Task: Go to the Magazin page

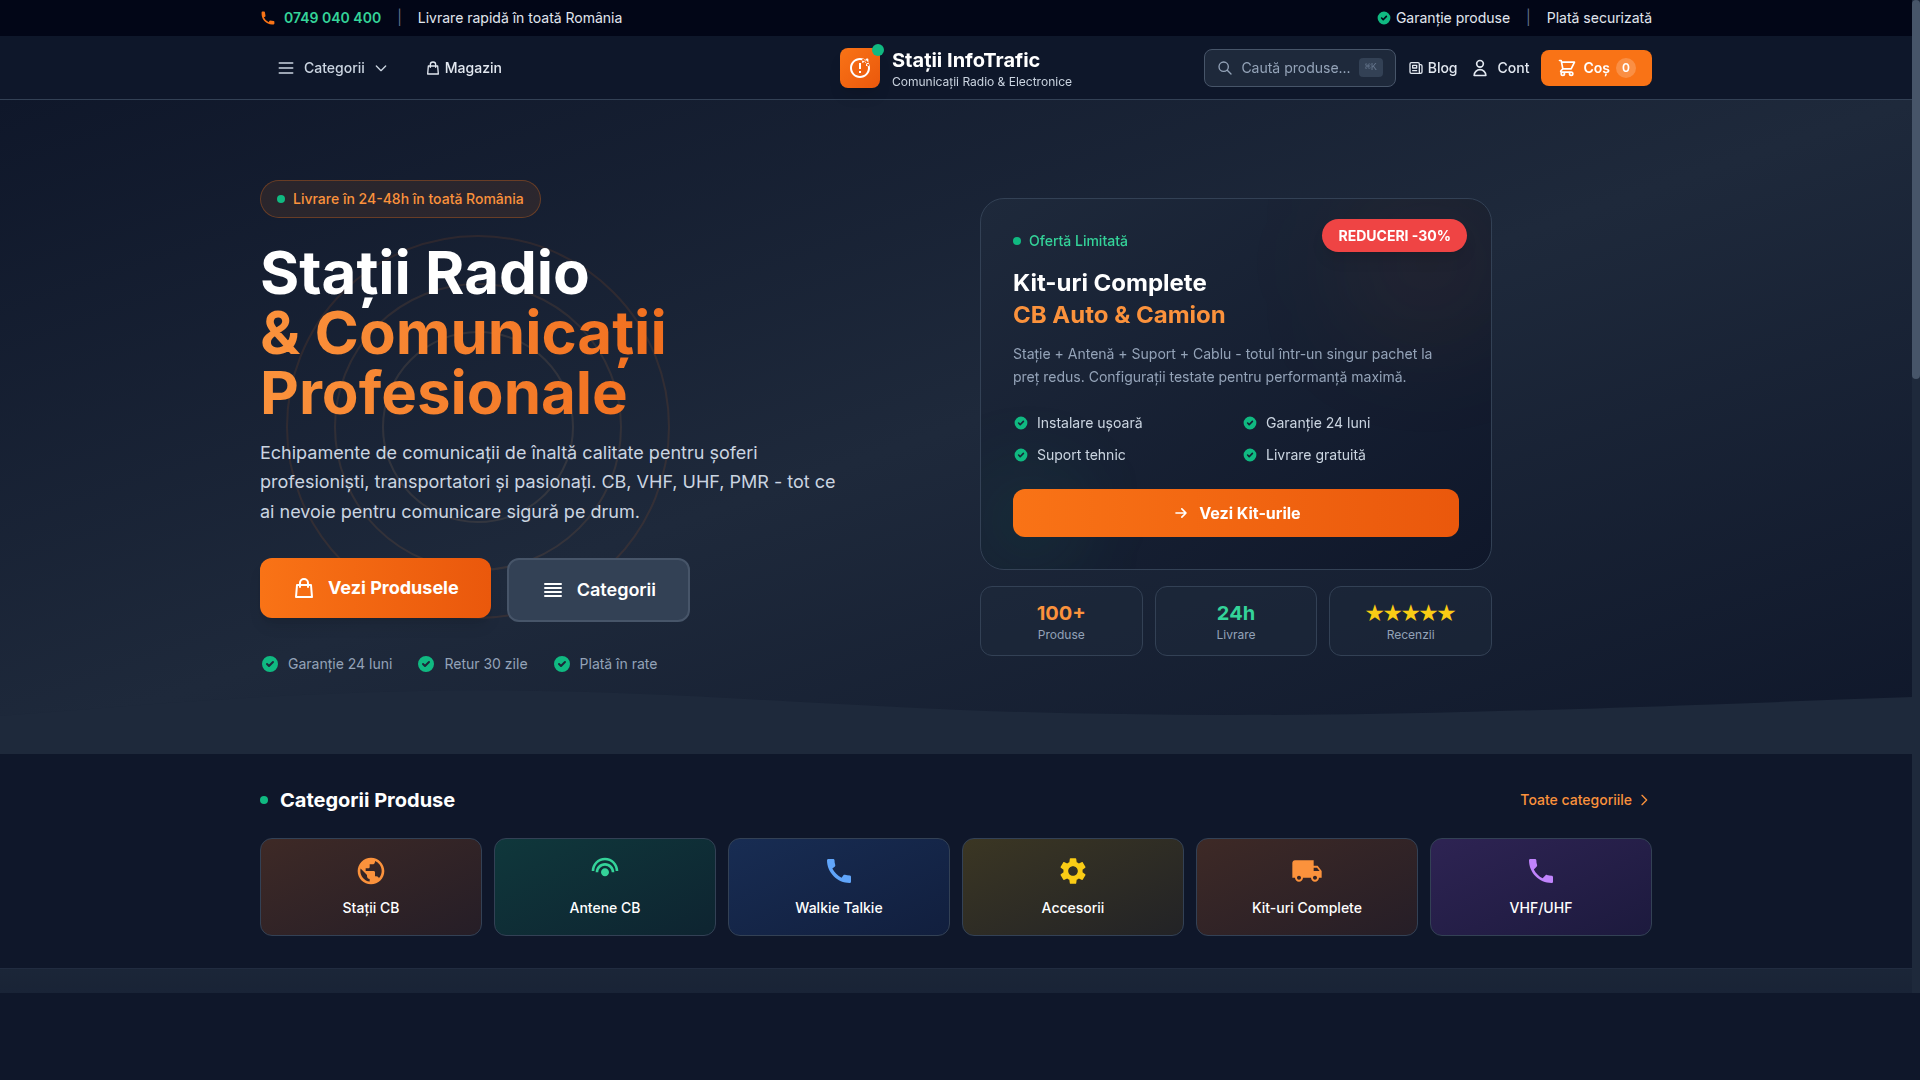Action: click(x=463, y=68)
